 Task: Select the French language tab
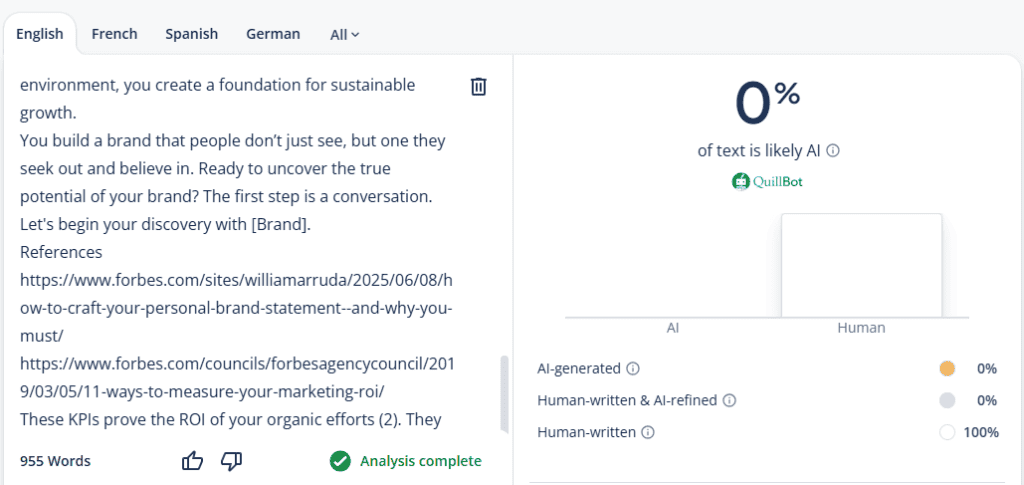click(x=114, y=34)
